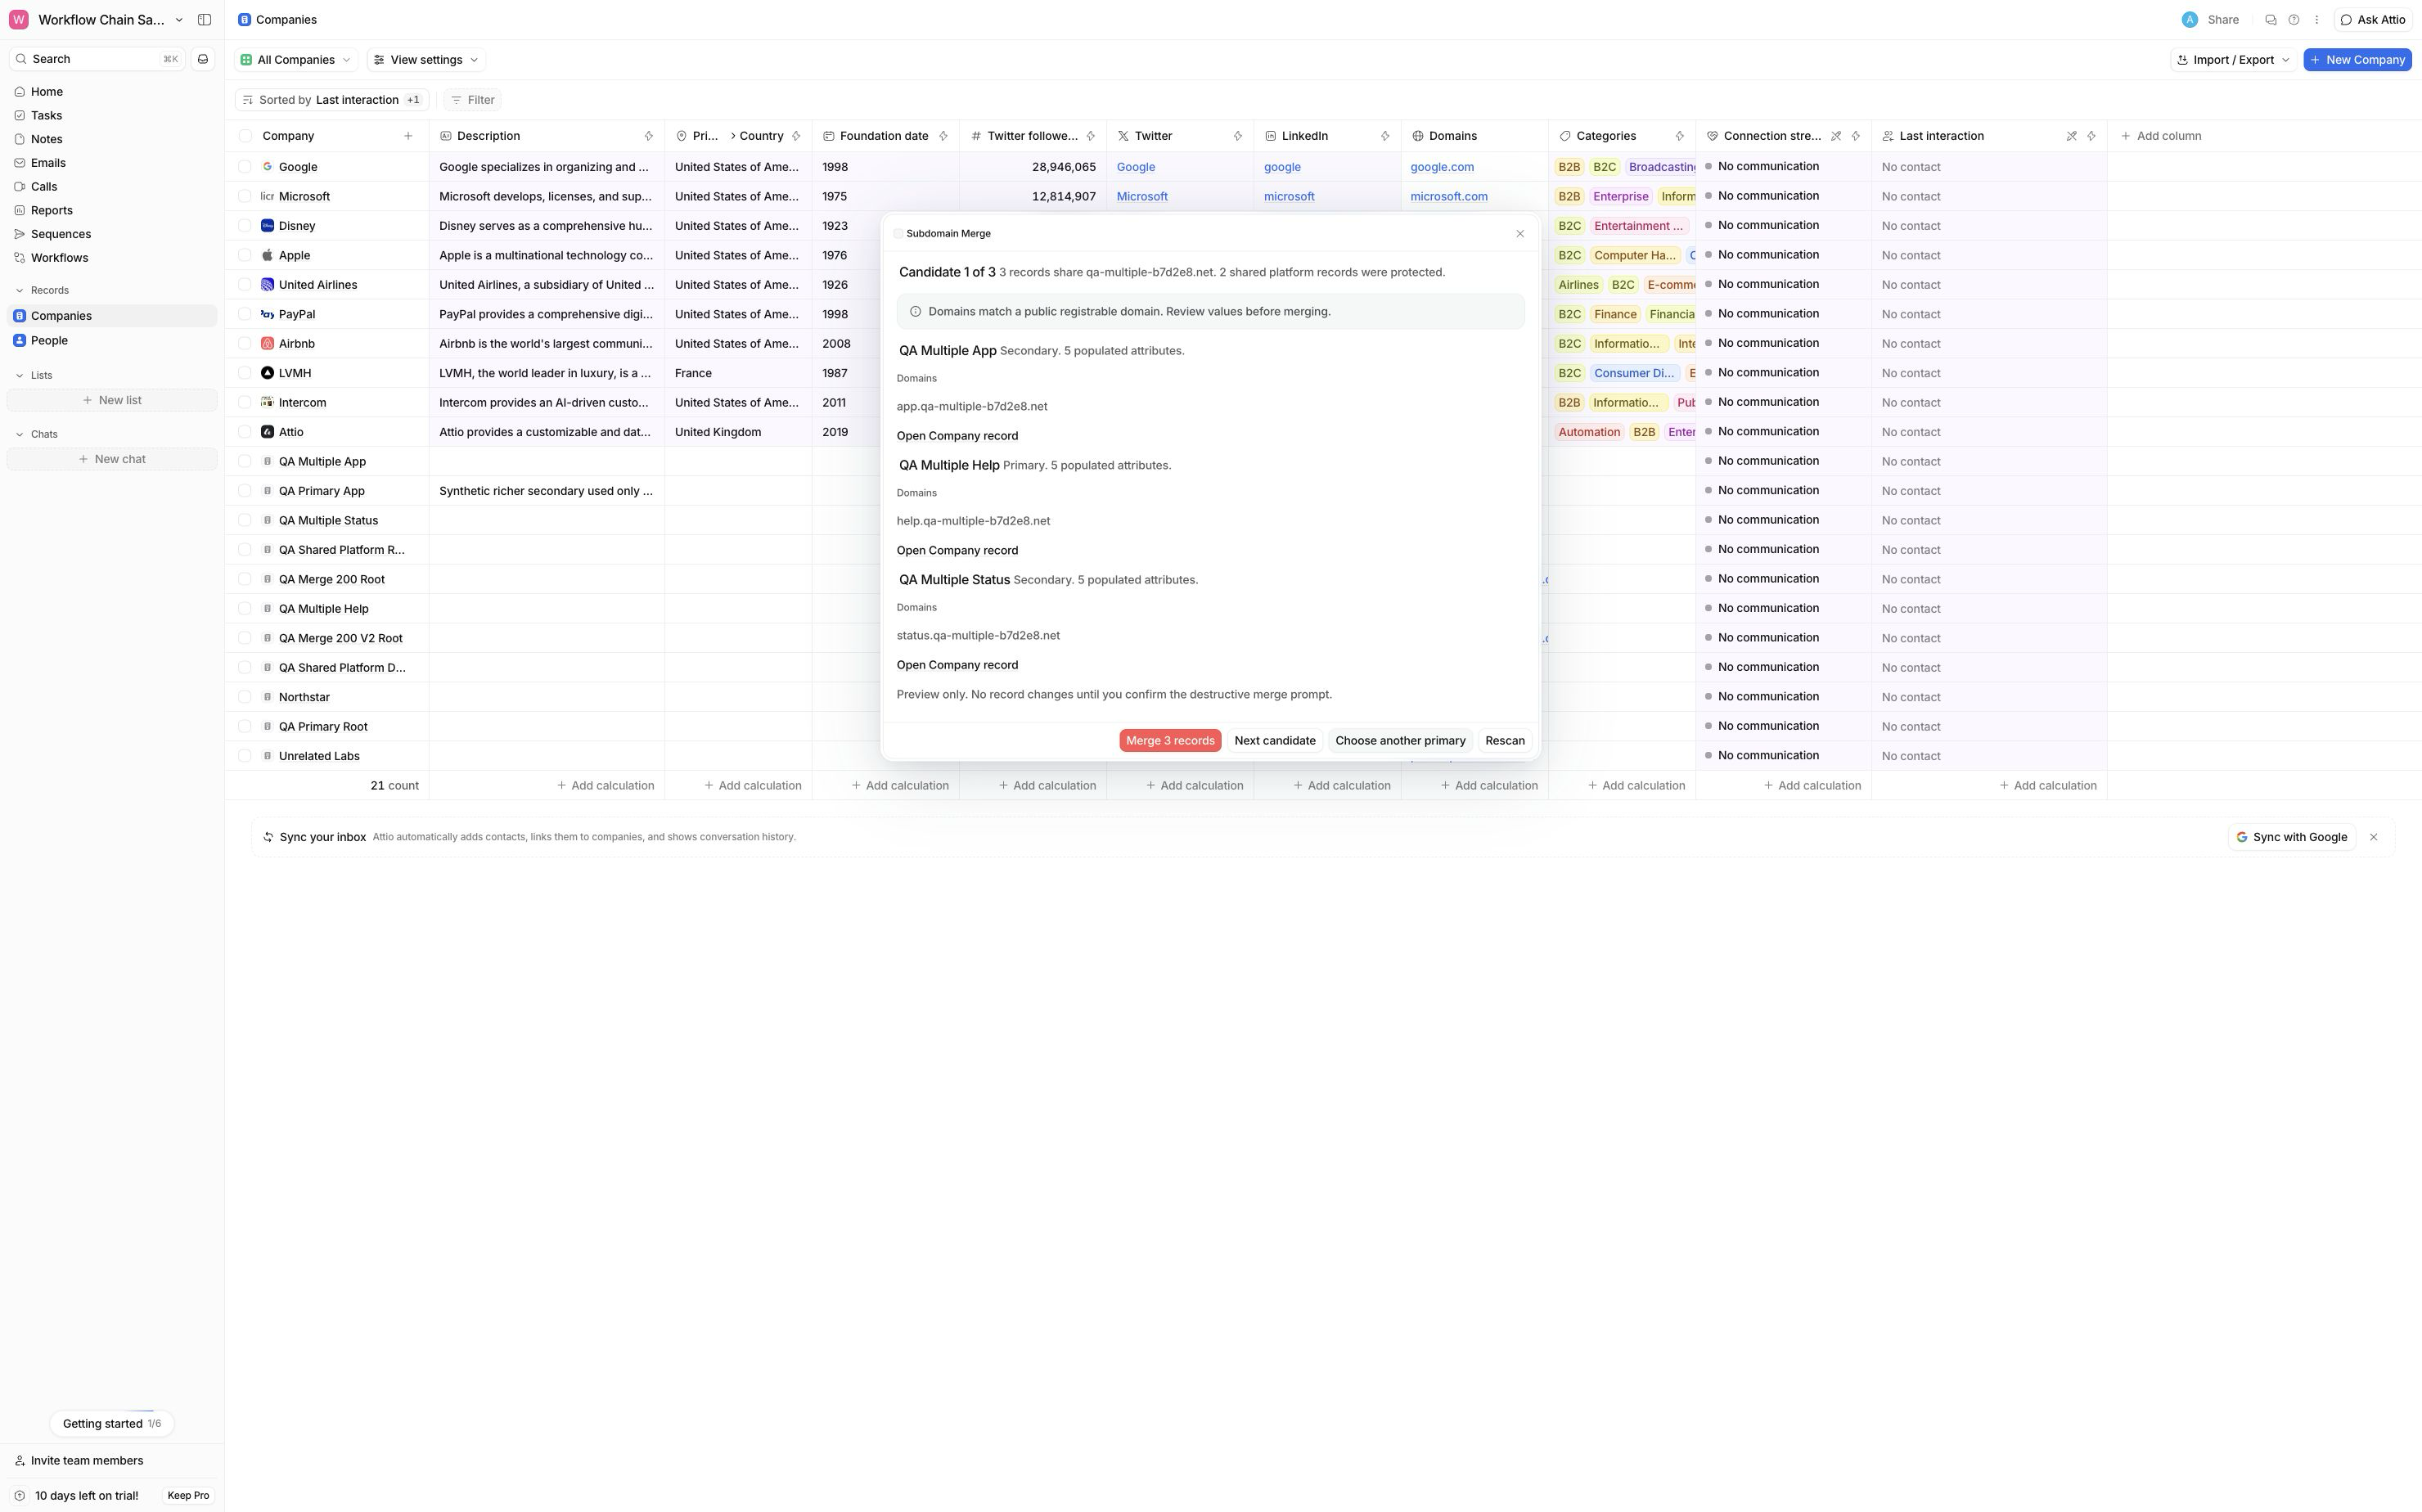Click the Automation tag in the Attio row
This screenshot has width=2422, height=1512.
(1588, 432)
